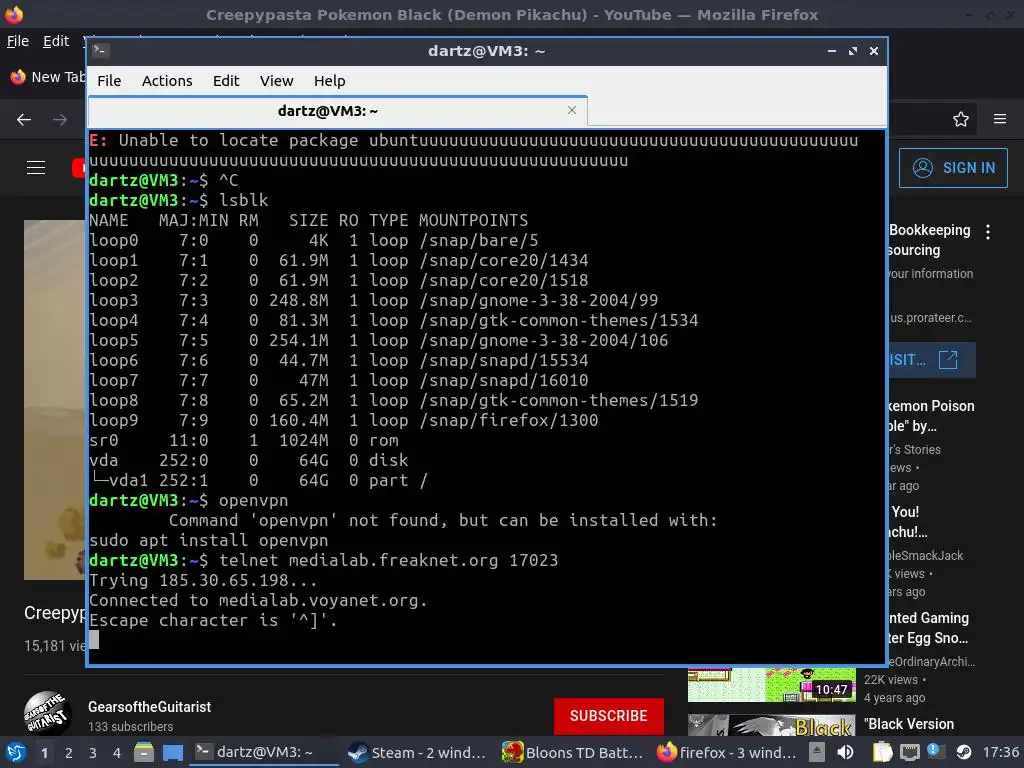
Task: Click "Trying 185.30.65.198..." terminal line
Action: 203,580
